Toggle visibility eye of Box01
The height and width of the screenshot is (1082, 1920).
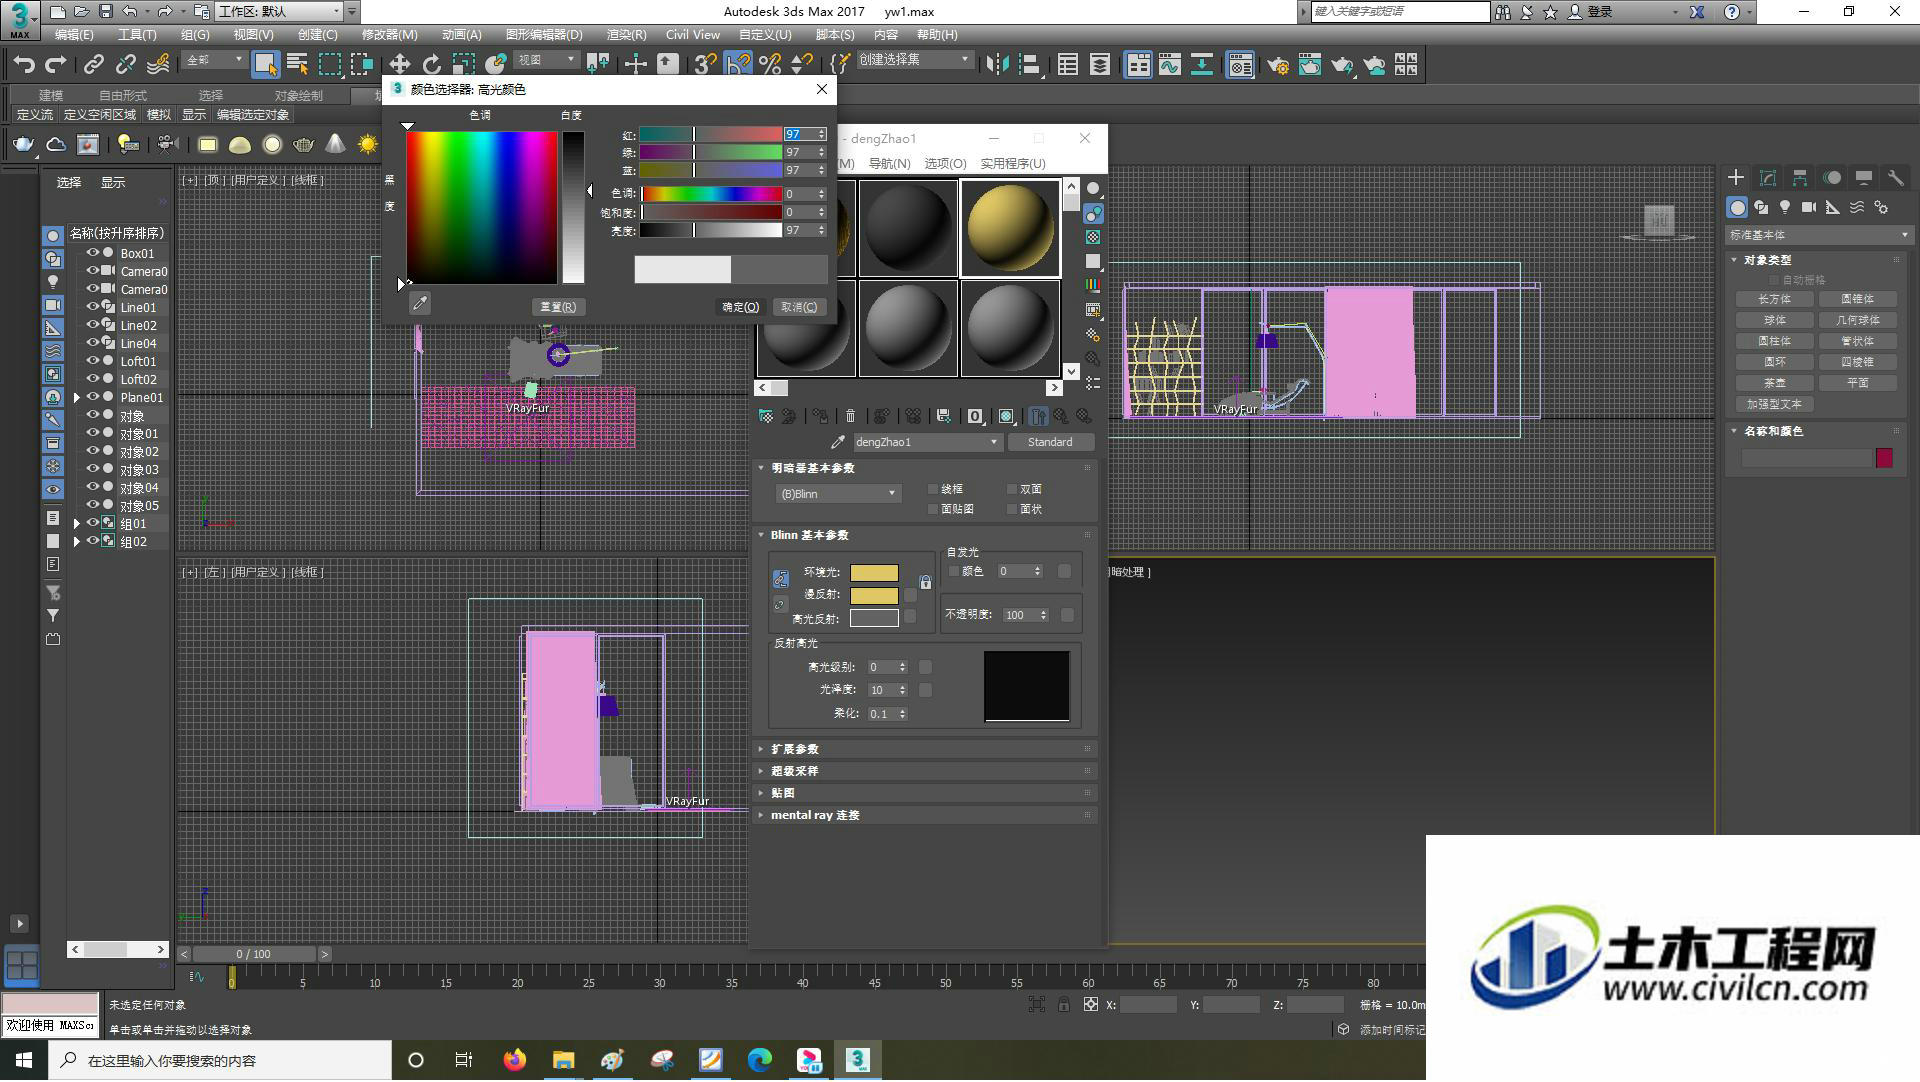tap(92, 253)
